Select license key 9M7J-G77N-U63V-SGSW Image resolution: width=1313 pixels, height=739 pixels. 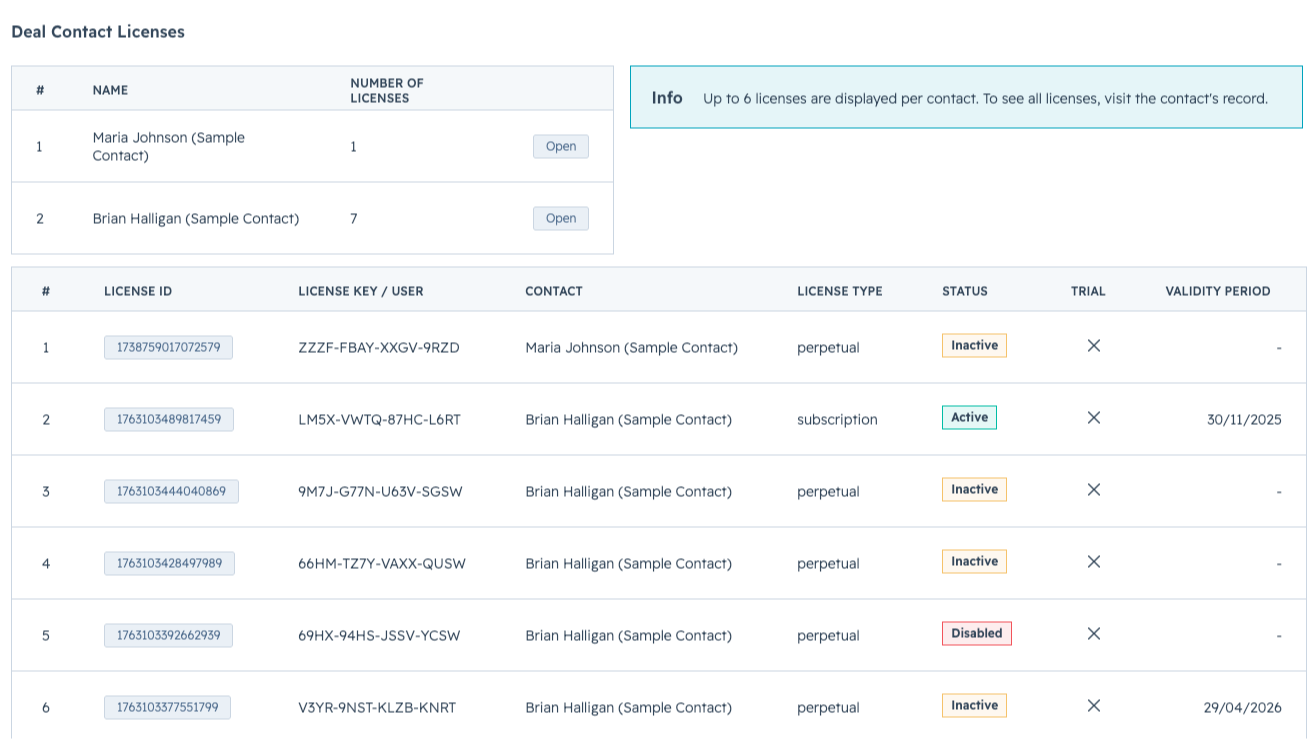(380, 491)
